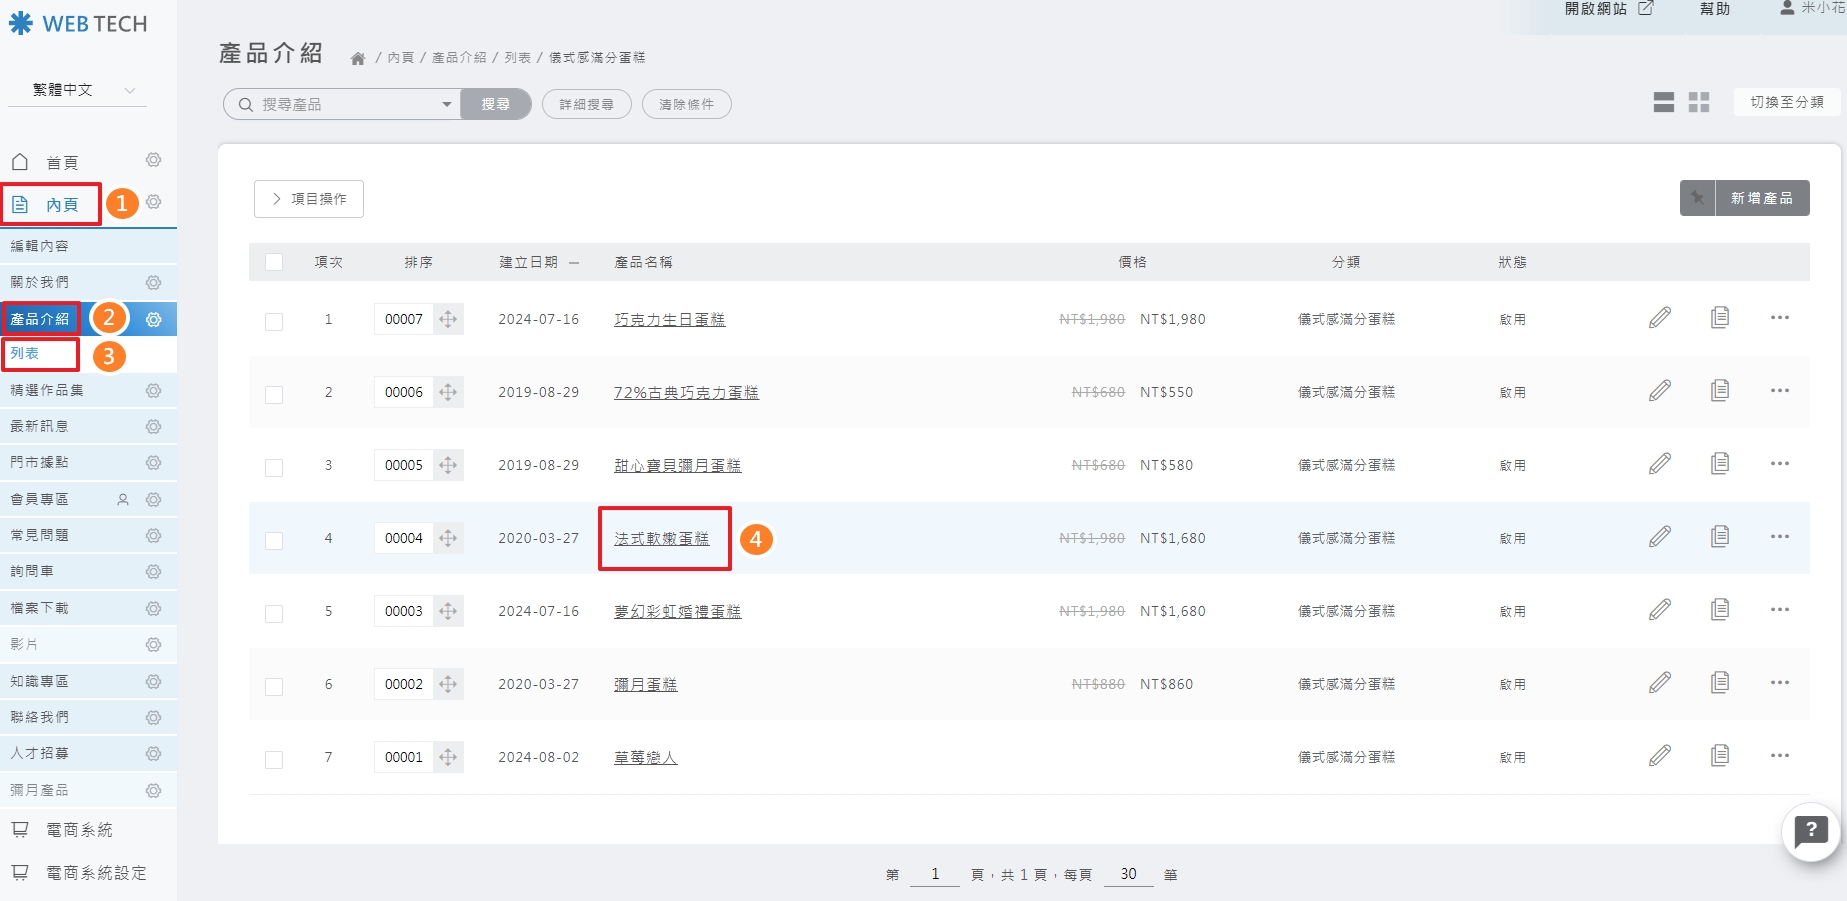Tick the select-all checkbox in table header
The image size is (1847, 901).
pyautogui.click(x=274, y=262)
